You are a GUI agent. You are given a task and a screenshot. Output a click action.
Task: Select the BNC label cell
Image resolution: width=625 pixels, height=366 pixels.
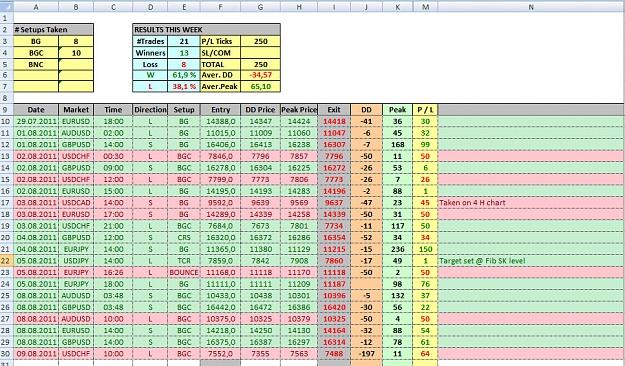click(36, 64)
